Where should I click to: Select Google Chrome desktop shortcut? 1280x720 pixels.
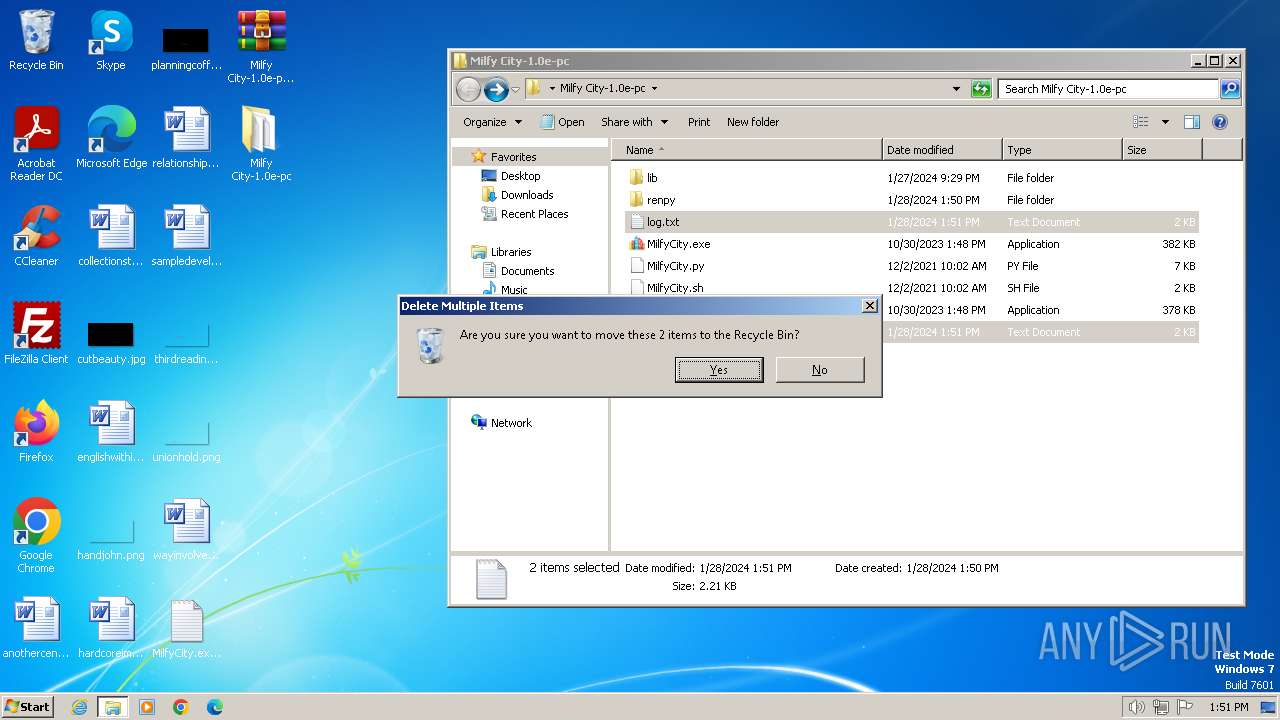[36, 536]
